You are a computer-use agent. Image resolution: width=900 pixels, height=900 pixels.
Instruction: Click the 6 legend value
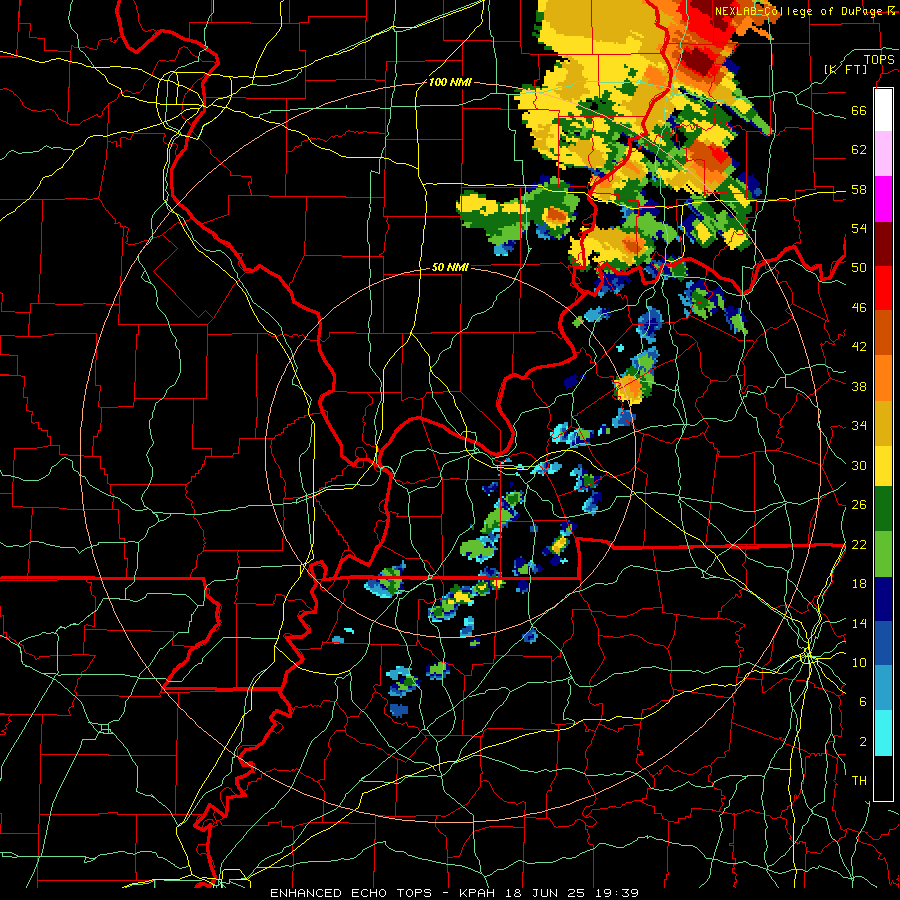pyautogui.click(x=863, y=702)
